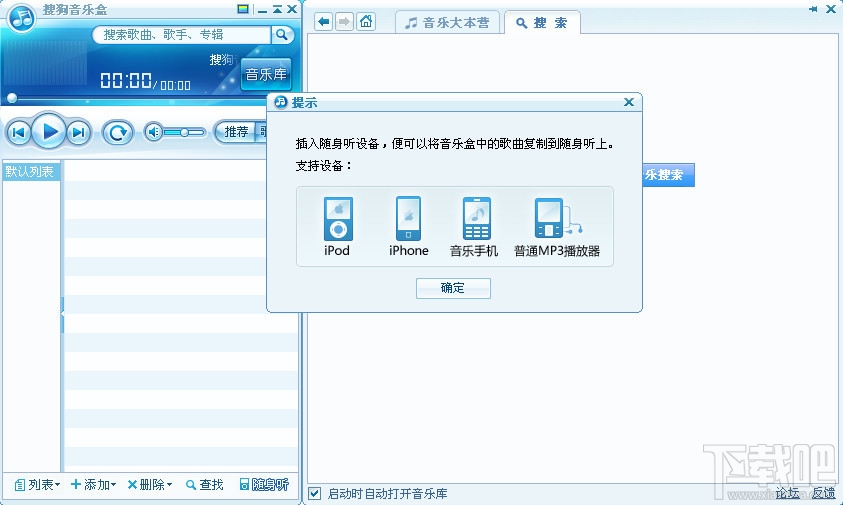Image resolution: width=843 pixels, height=505 pixels.
Task: Click the Sogou Music Box logo icon
Action: coord(21,18)
